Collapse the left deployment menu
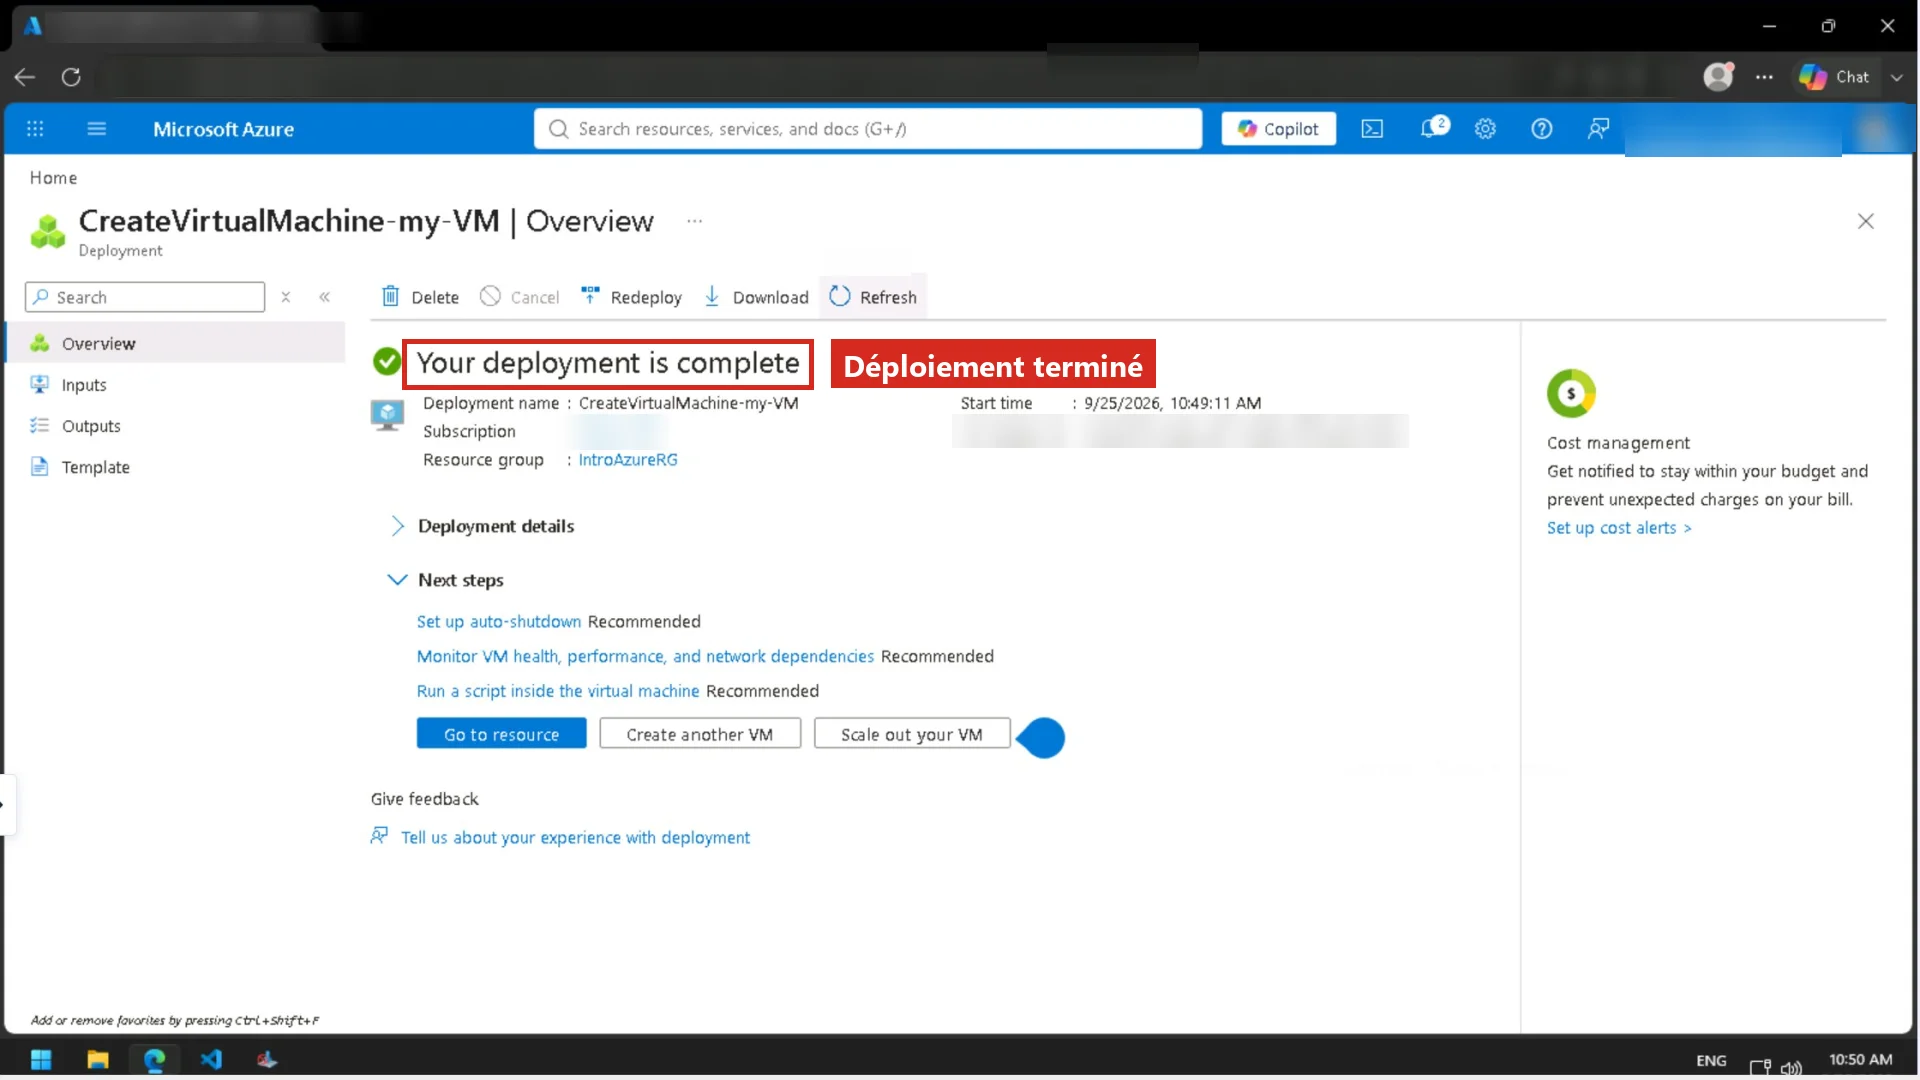1920x1080 pixels. [325, 297]
